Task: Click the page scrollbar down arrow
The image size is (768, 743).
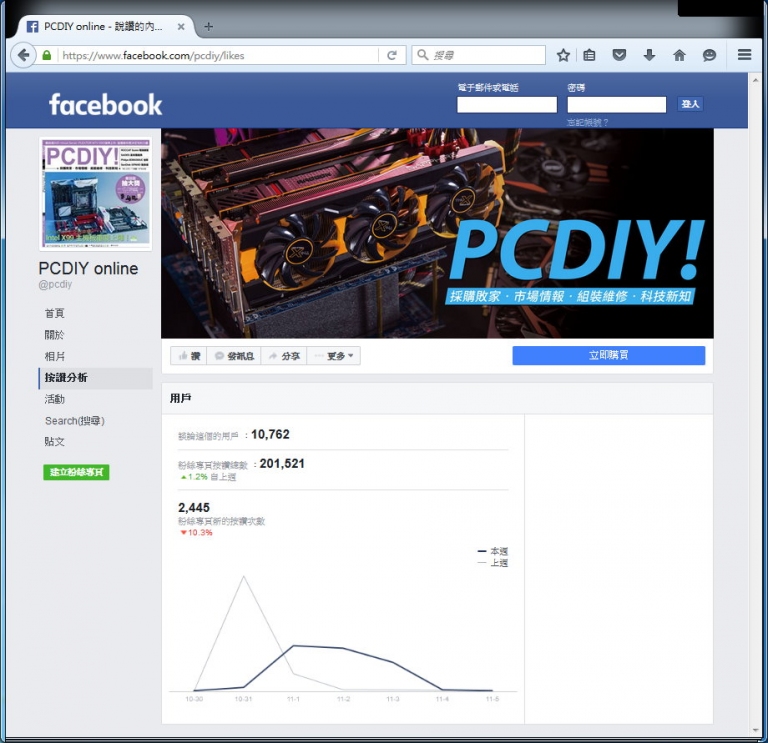Action: tap(755, 730)
